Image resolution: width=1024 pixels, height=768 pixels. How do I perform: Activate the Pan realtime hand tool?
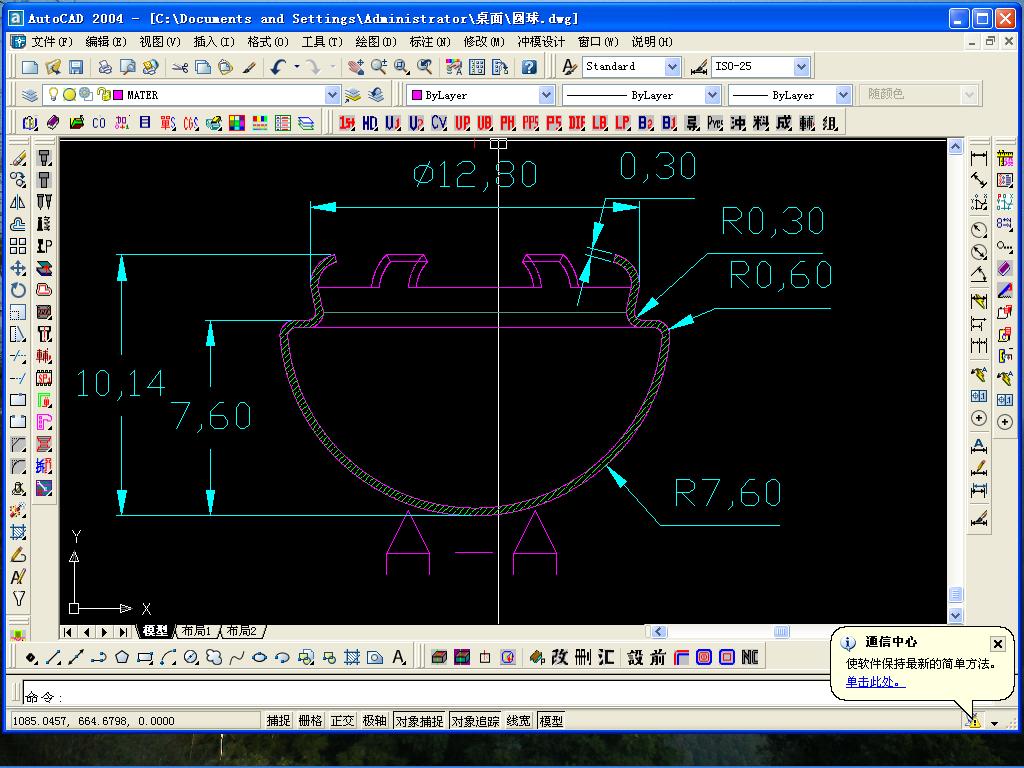pyautogui.click(x=355, y=67)
